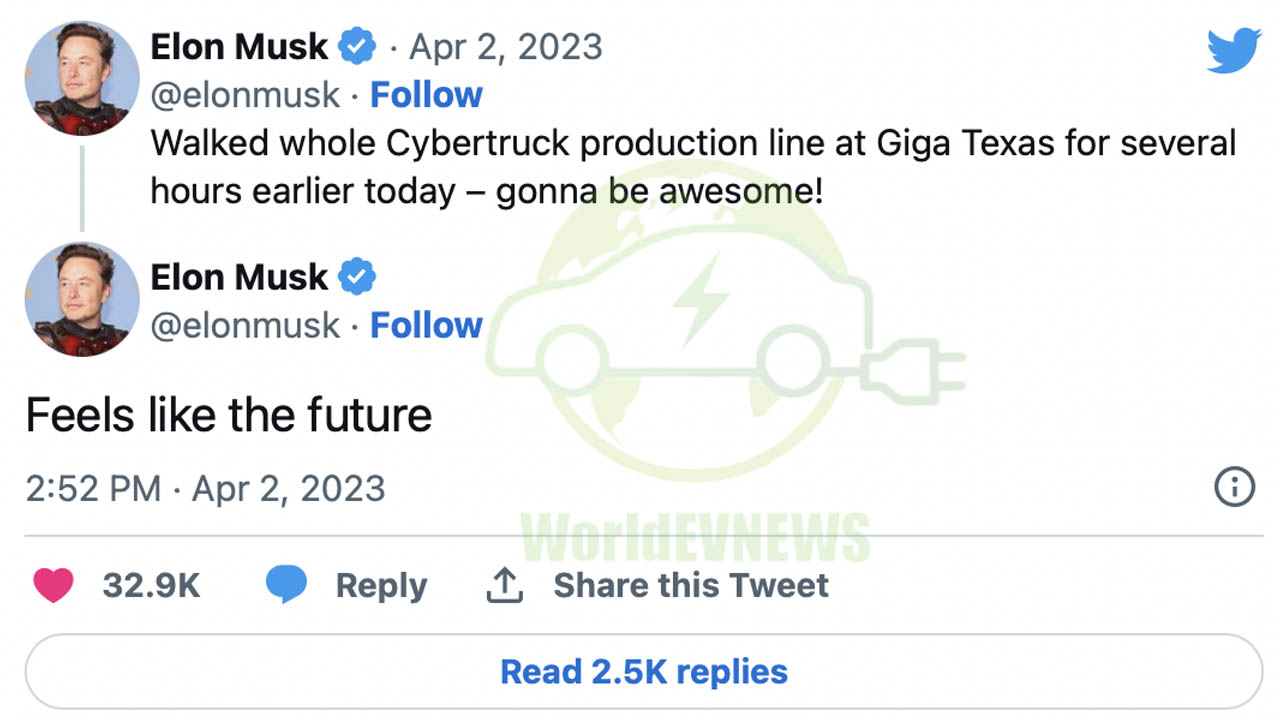The width and height of the screenshot is (1280, 720).
Task: Open the tweet info circle icon
Action: 1234,488
